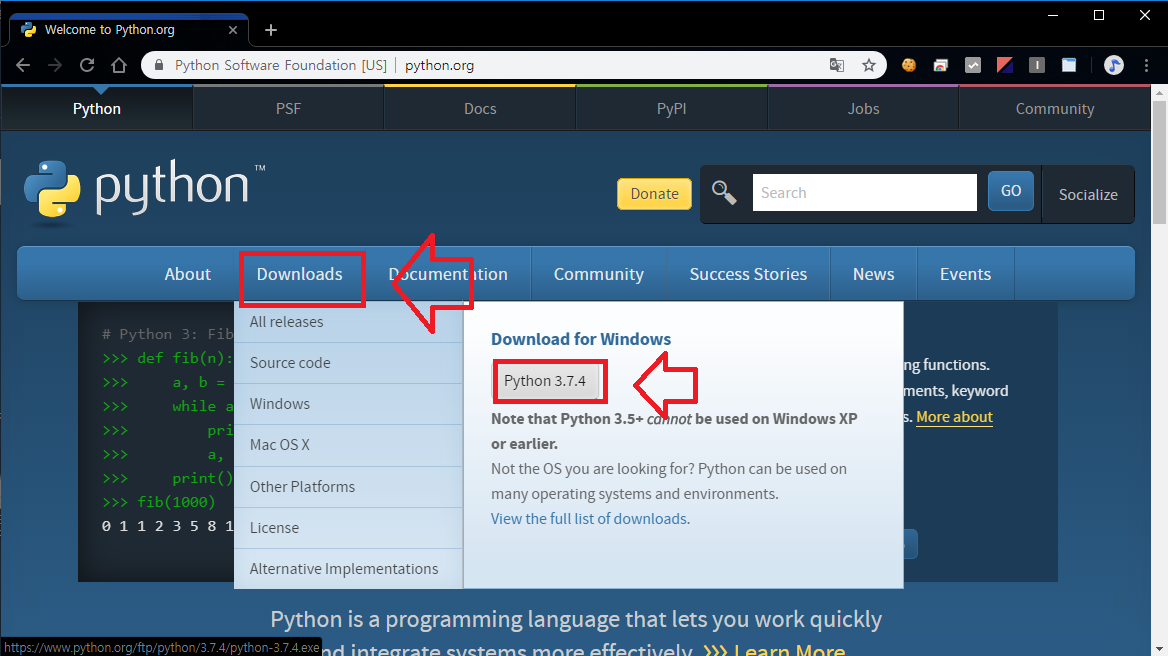Click the page vertical scrollbar

tap(1159, 161)
